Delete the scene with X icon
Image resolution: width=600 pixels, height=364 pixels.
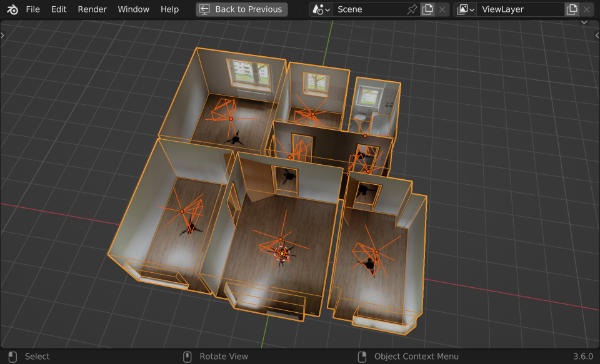442,9
